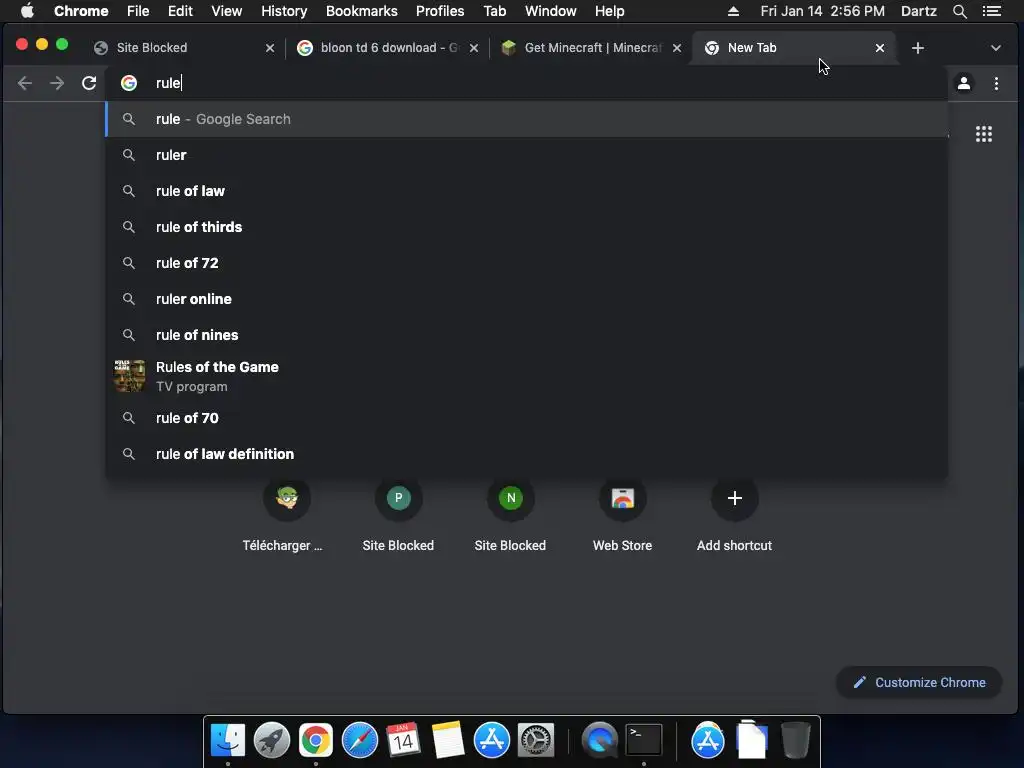The width and height of the screenshot is (1024, 768).
Task: Choose the 'rule of law' suggestion
Action: coord(526,191)
